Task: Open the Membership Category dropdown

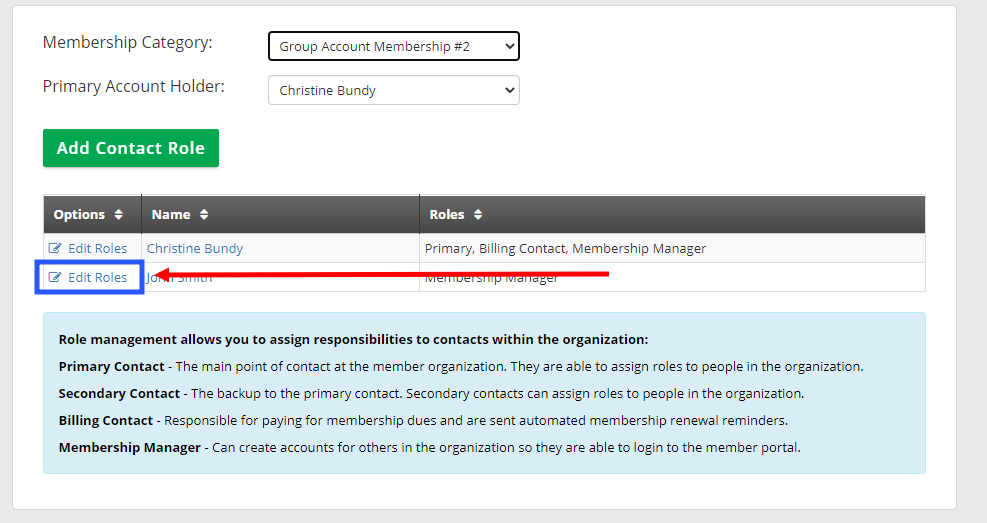Action: (x=393, y=46)
